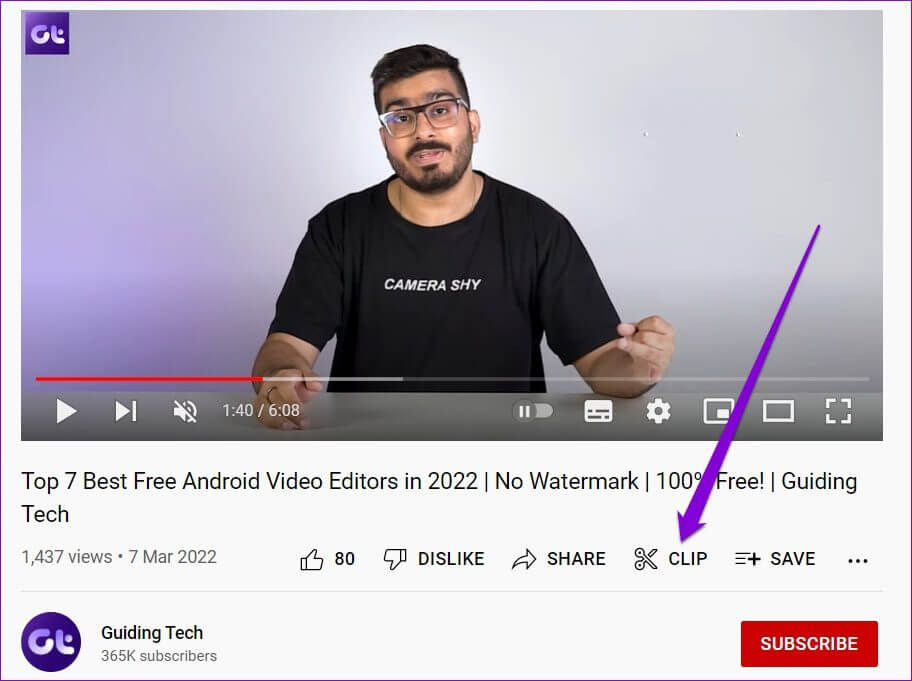Save video to a playlist
This screenshot has height=681, width=912.
pyautogui.click(x=775, y=559)
